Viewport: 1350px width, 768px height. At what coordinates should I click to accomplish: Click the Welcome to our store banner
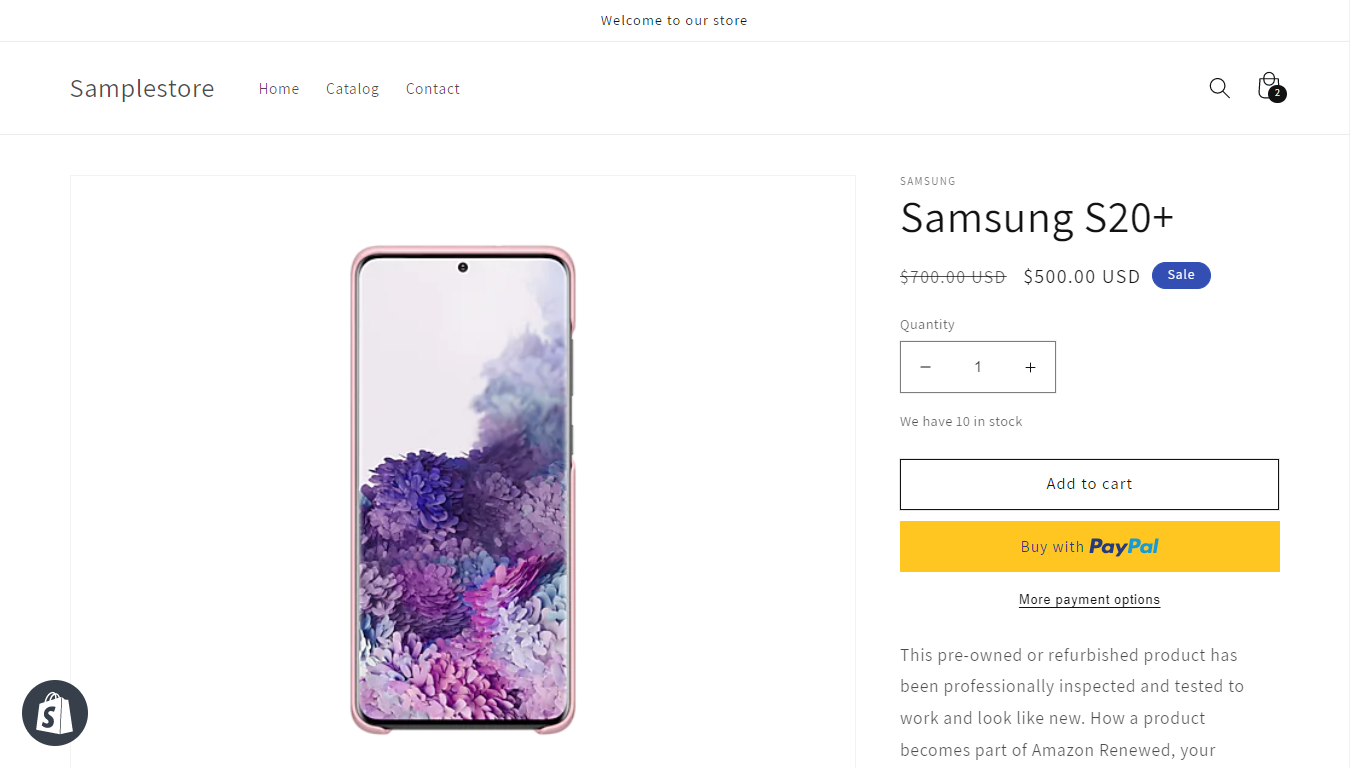coord(674,20)
